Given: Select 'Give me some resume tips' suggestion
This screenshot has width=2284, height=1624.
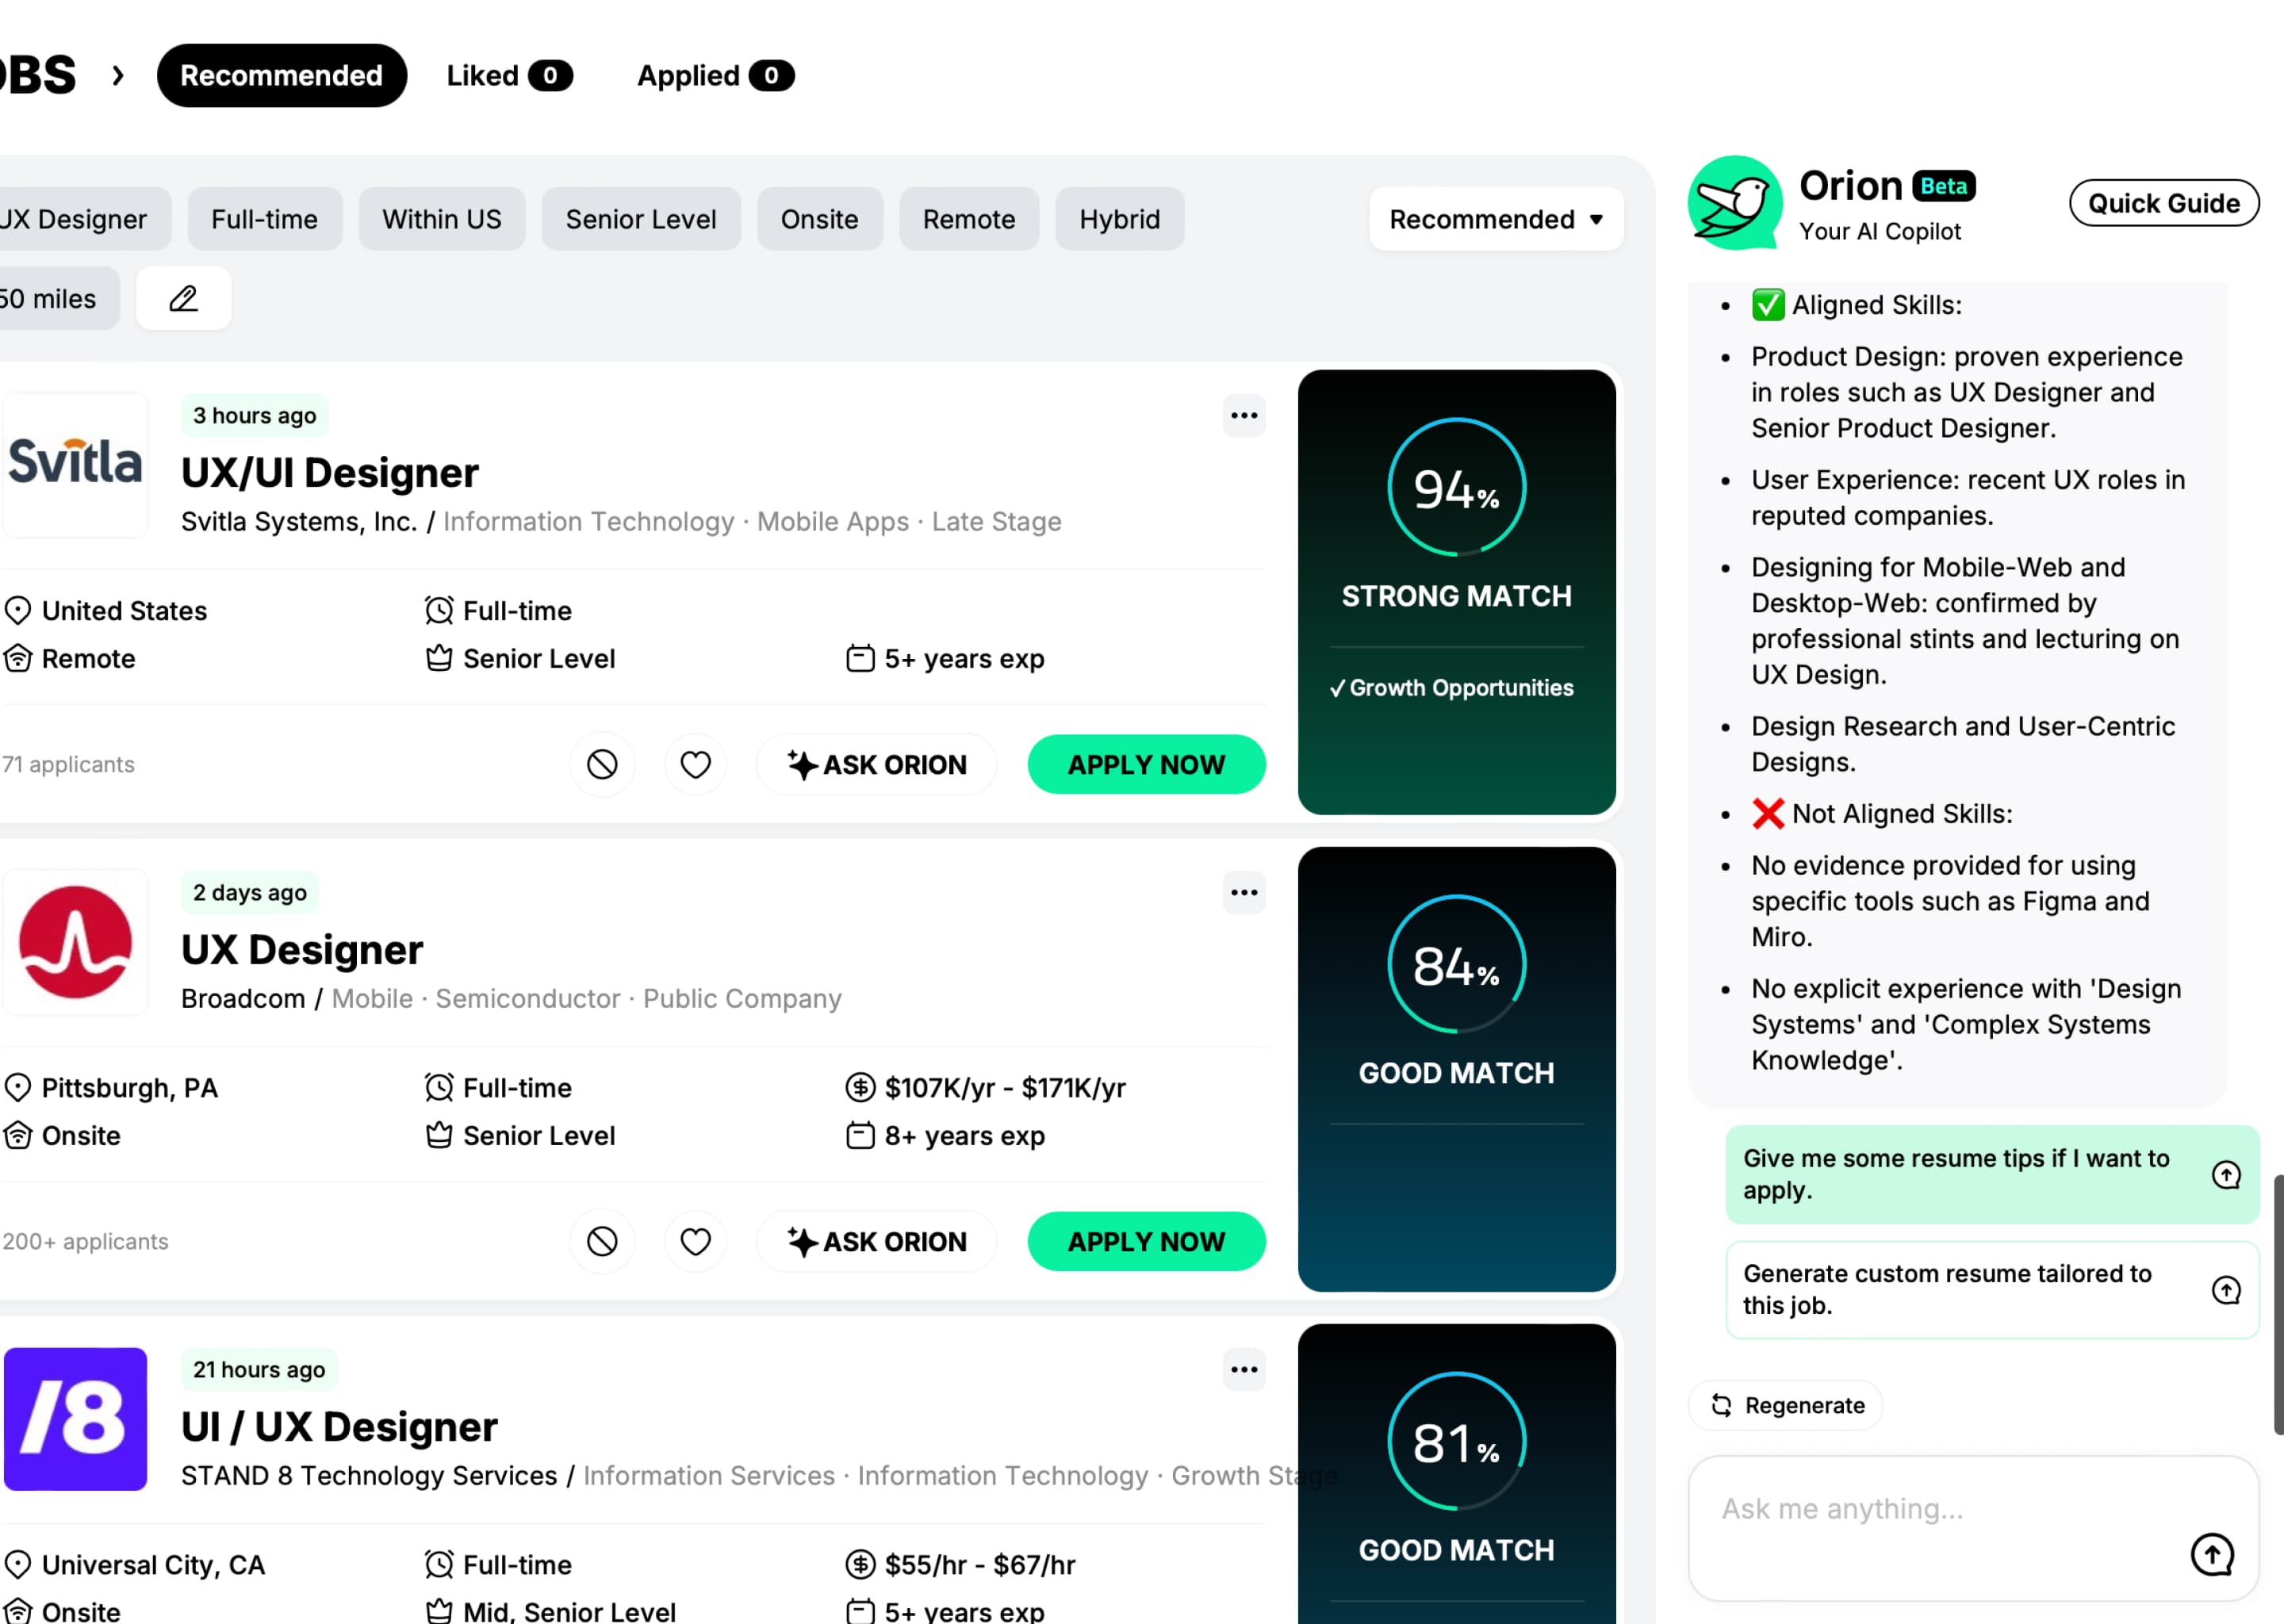Looking at the screenshot, I should click(1992, 1174).
